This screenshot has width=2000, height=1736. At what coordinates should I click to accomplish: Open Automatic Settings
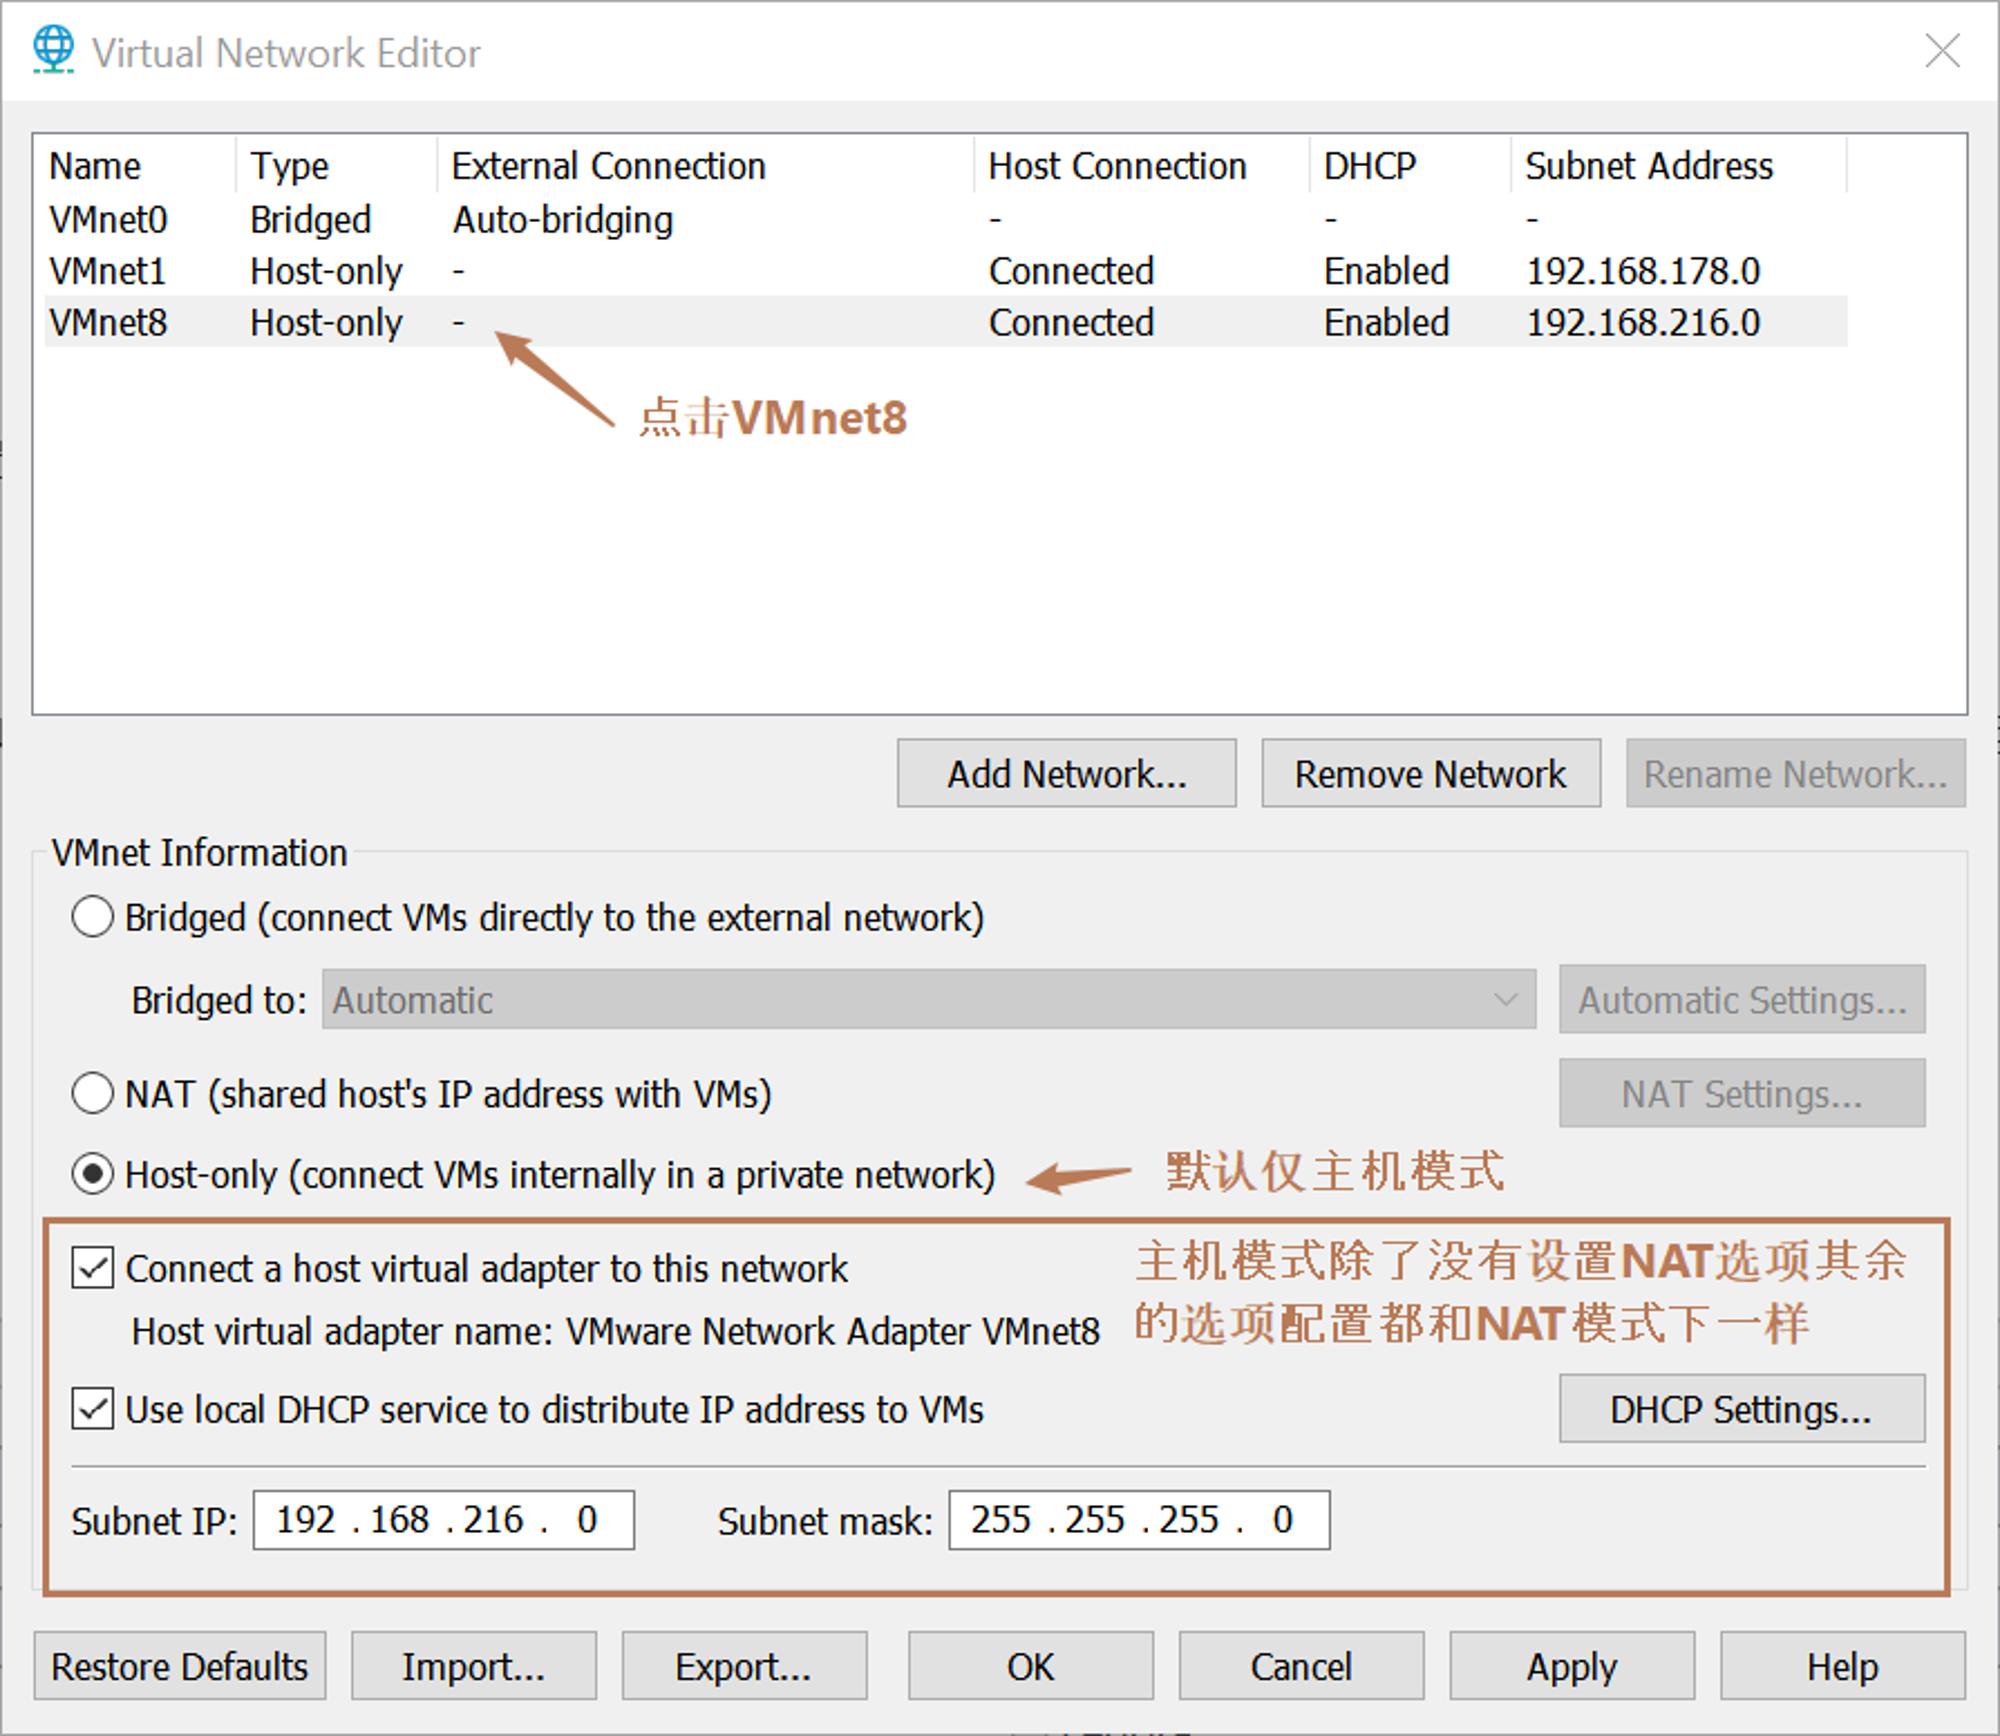(1741, 999)
